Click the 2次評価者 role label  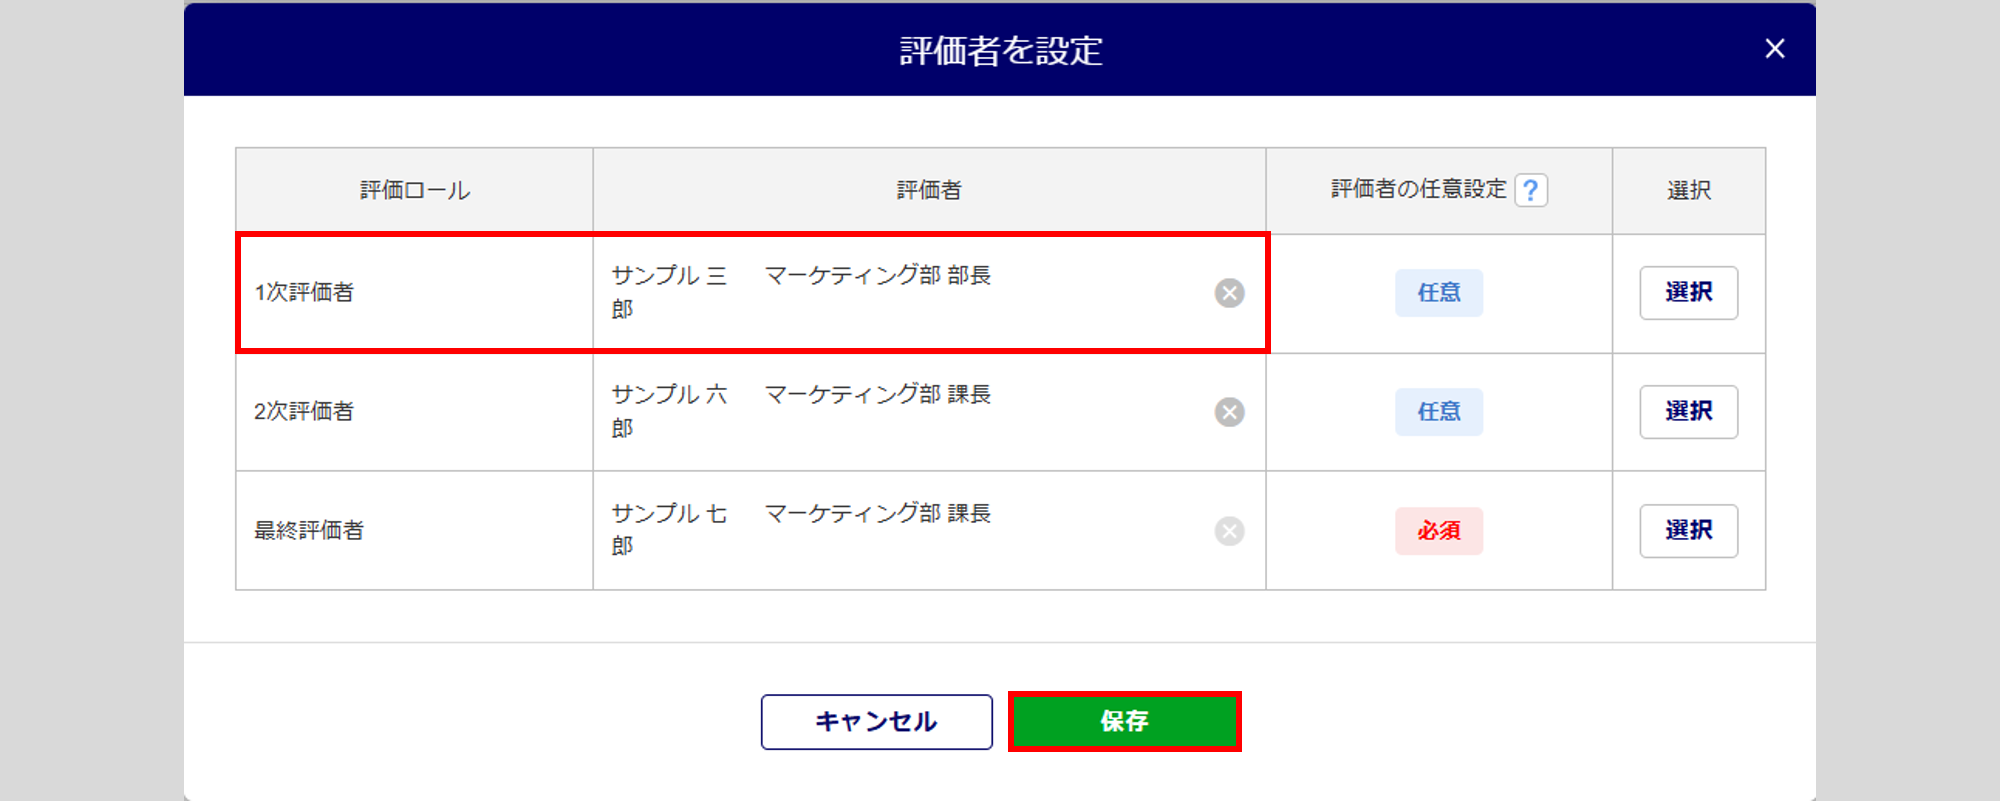[304, 411]
